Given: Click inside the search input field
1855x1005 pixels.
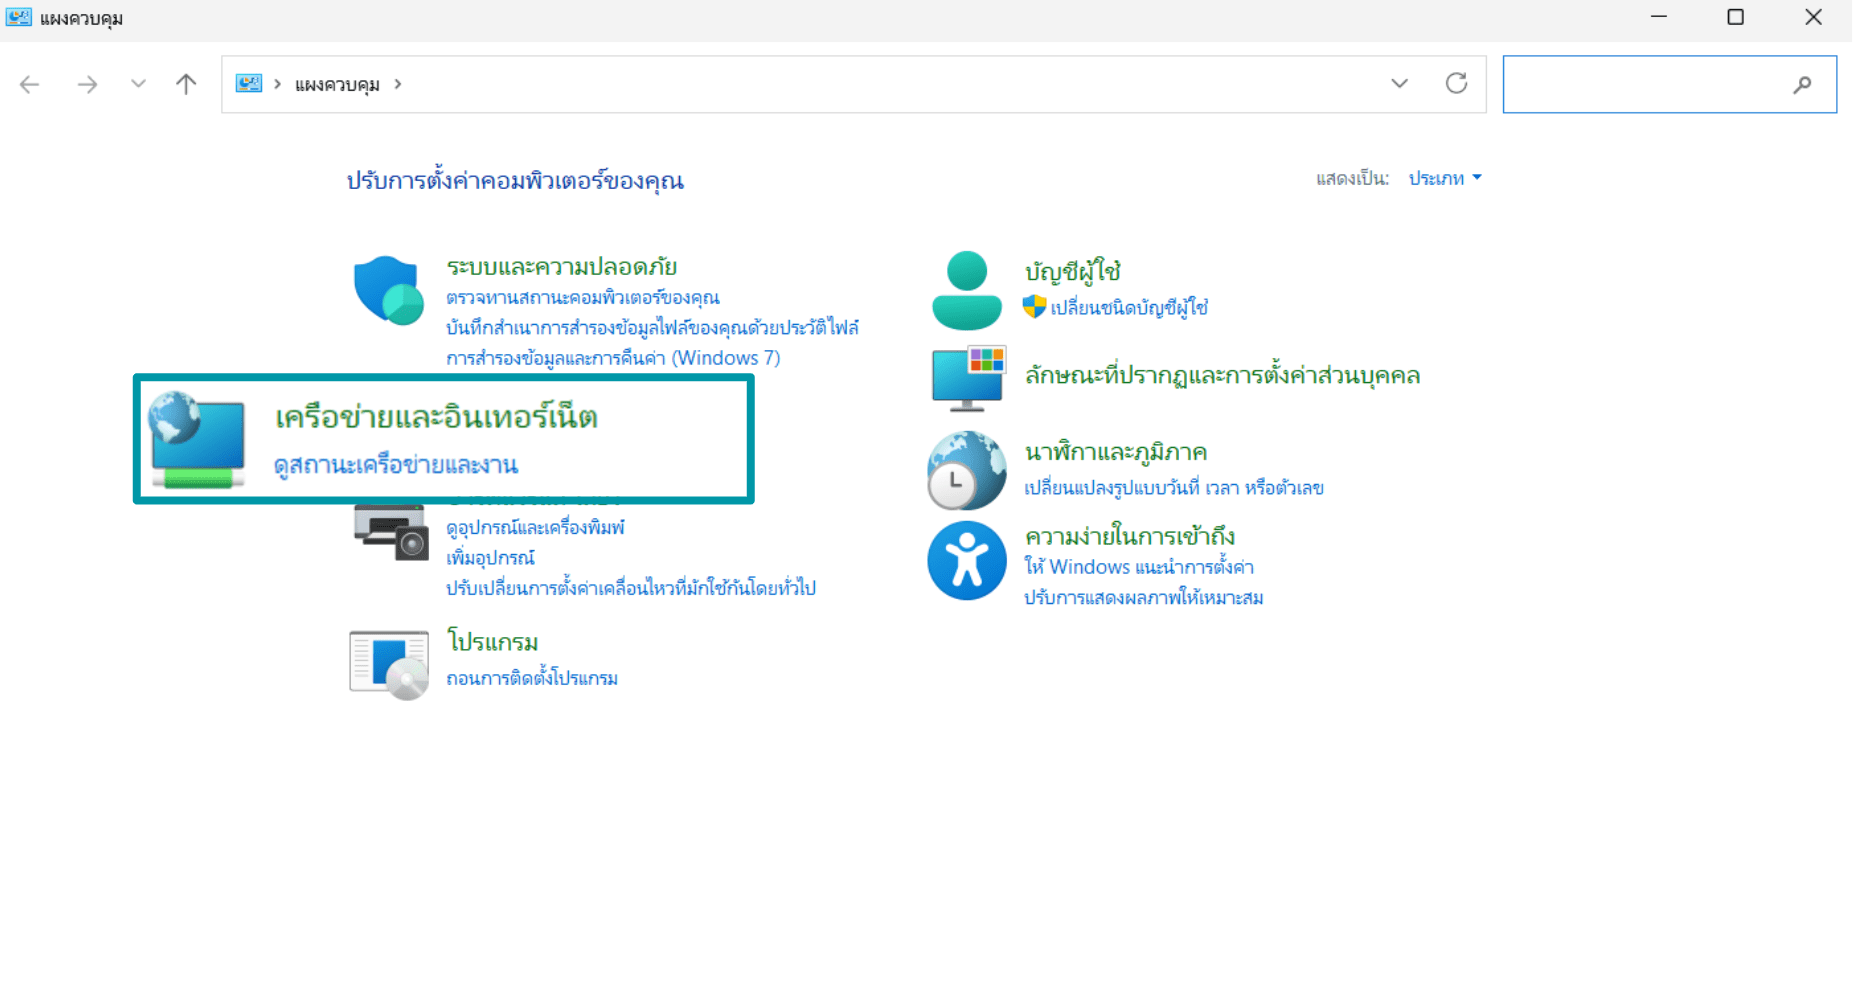Looking at the screenshot, I should tap(1650, 84).
